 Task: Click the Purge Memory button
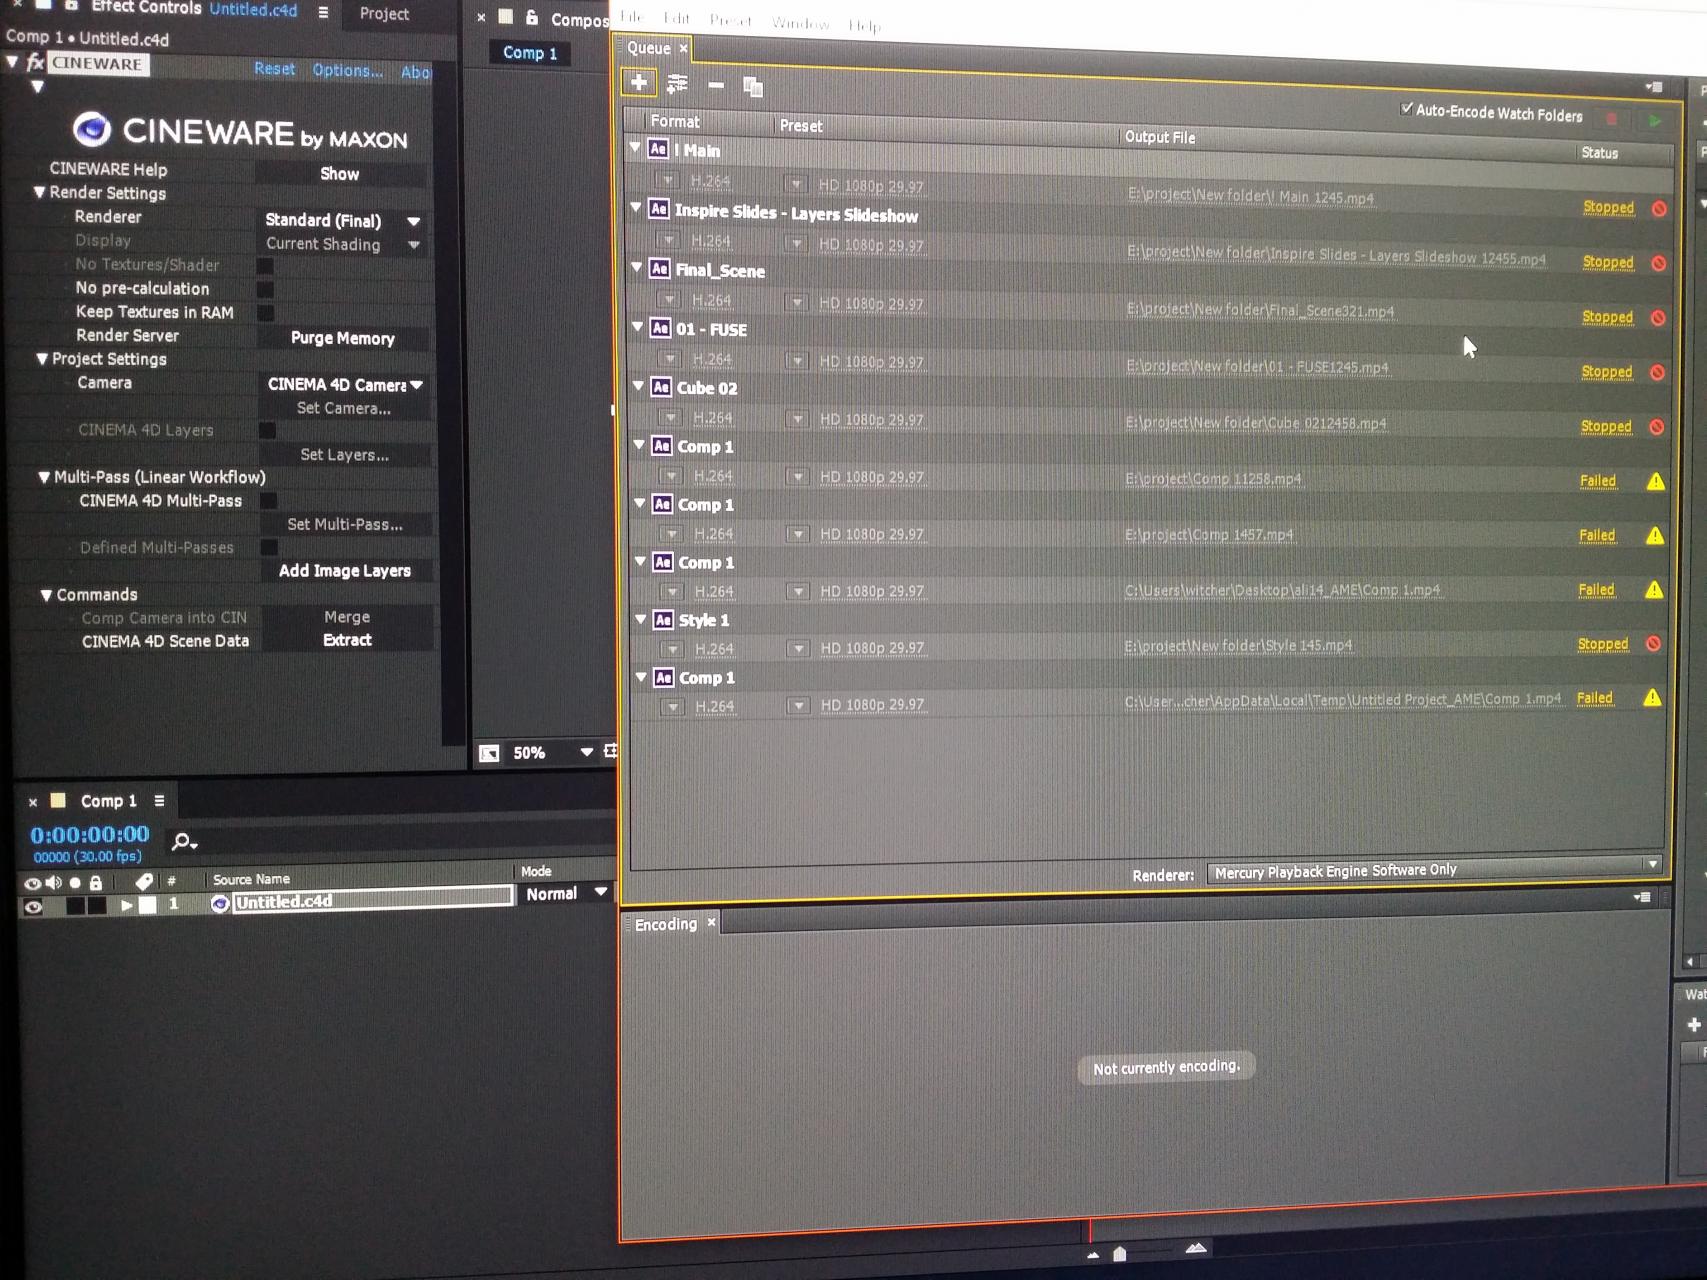click(x=343, y=338)
